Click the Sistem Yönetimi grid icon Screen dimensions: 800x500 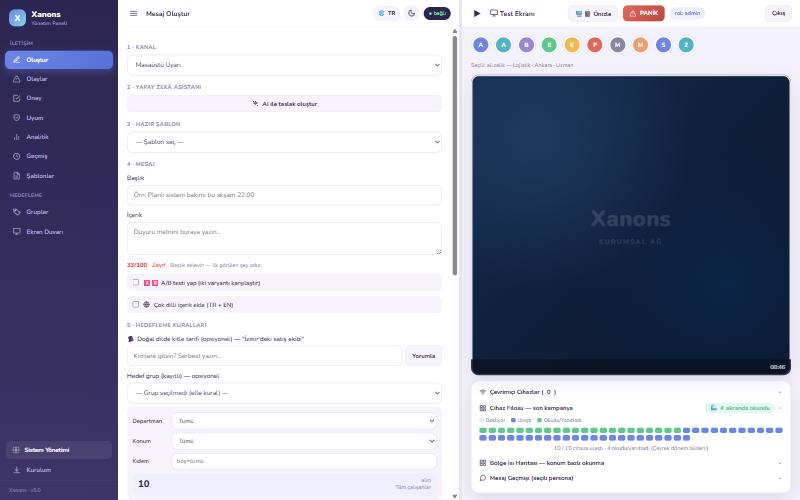[x=16, y=450]
